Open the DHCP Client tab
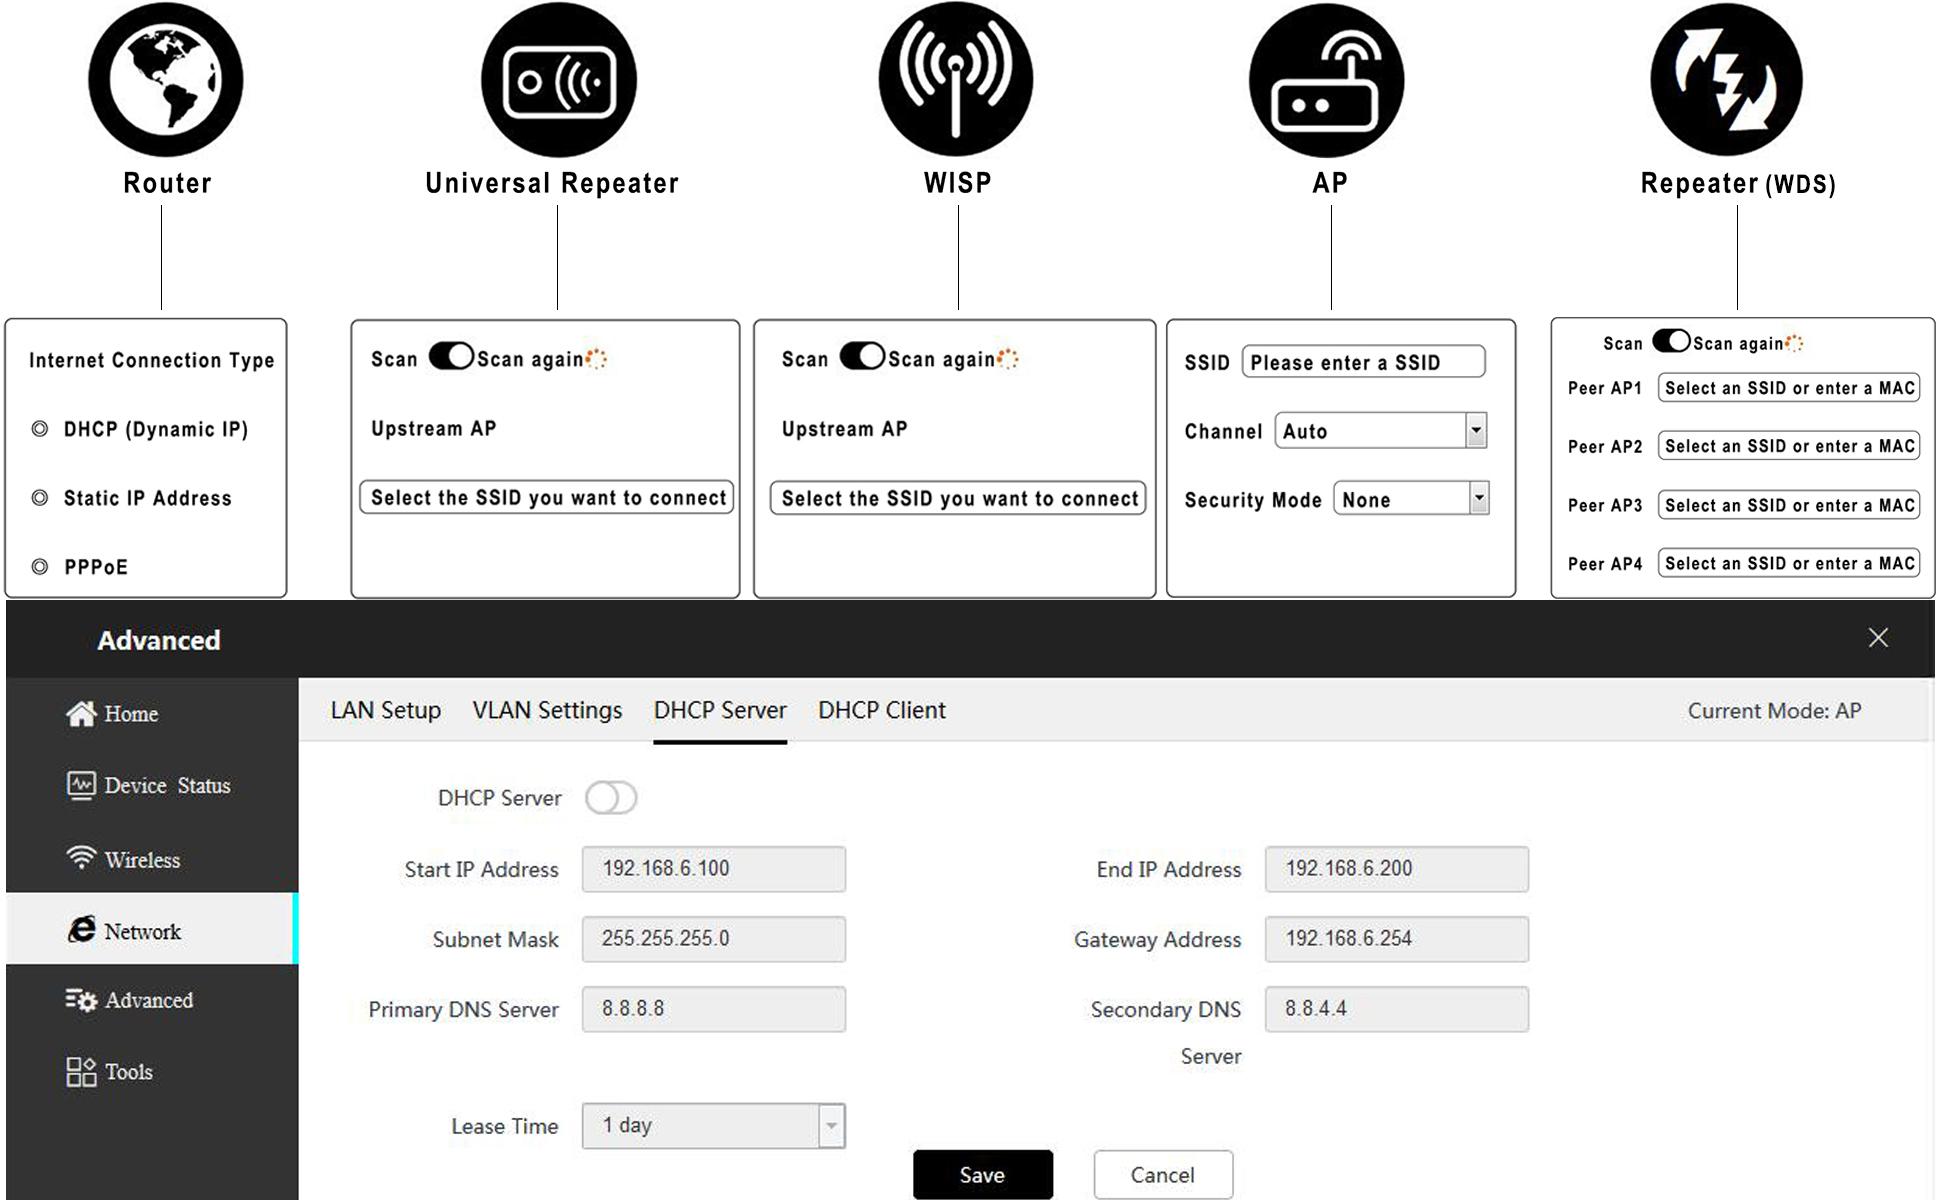 coord(881,710)
